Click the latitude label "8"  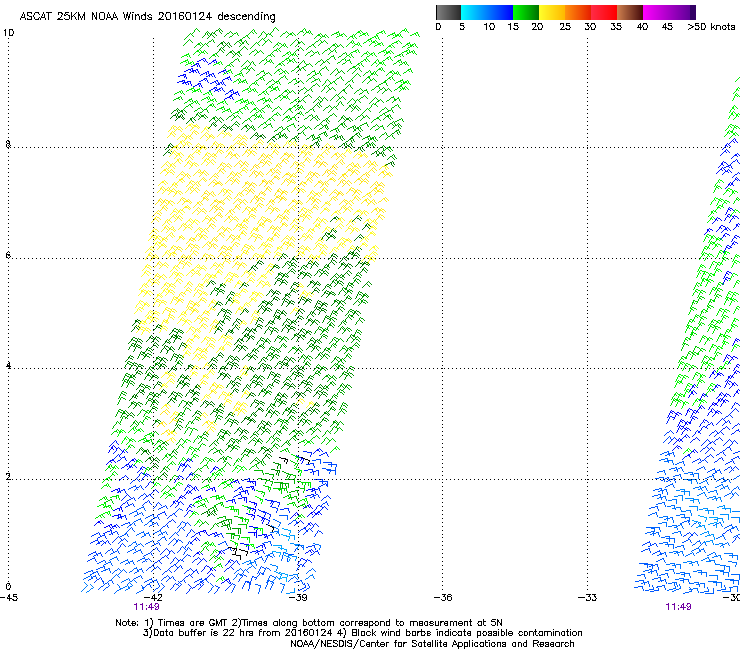click(8, 144)
